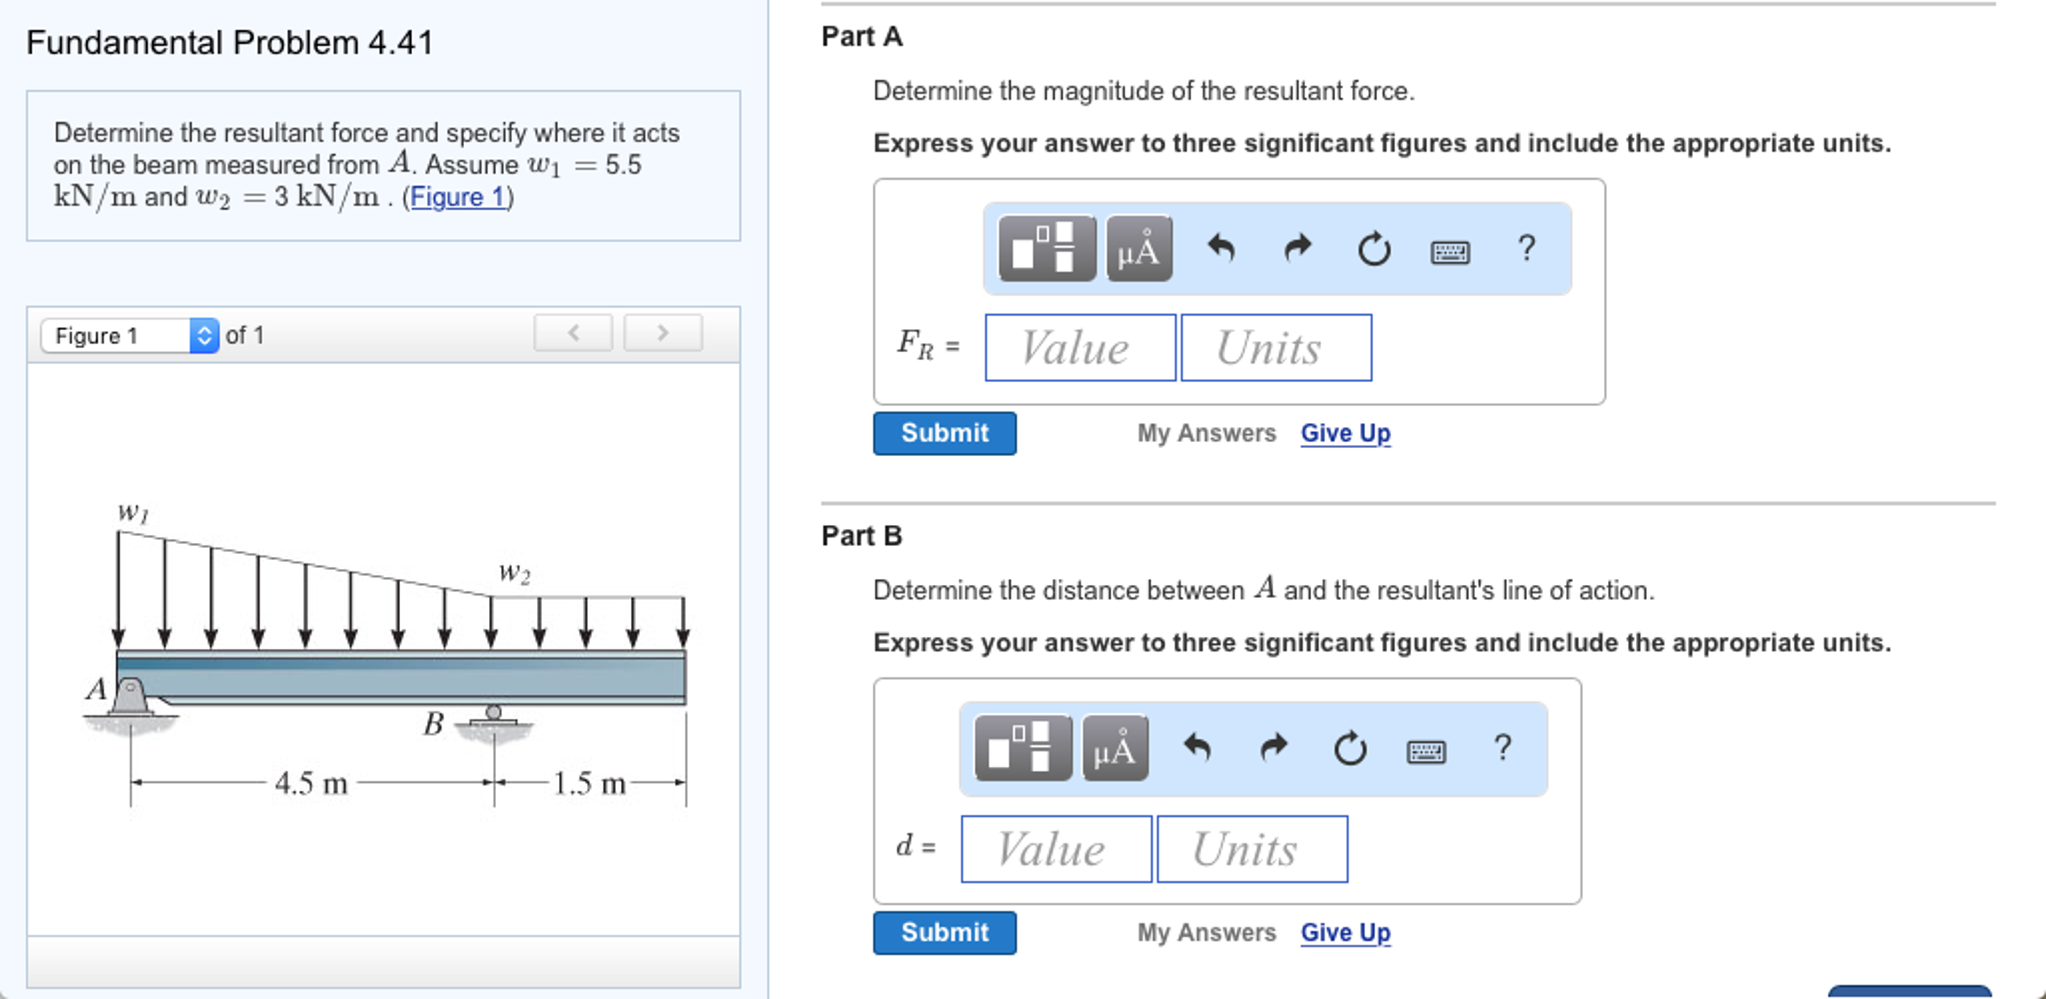
Task: Open Figure 1 from the problem statement link
Action: (458, 197)
